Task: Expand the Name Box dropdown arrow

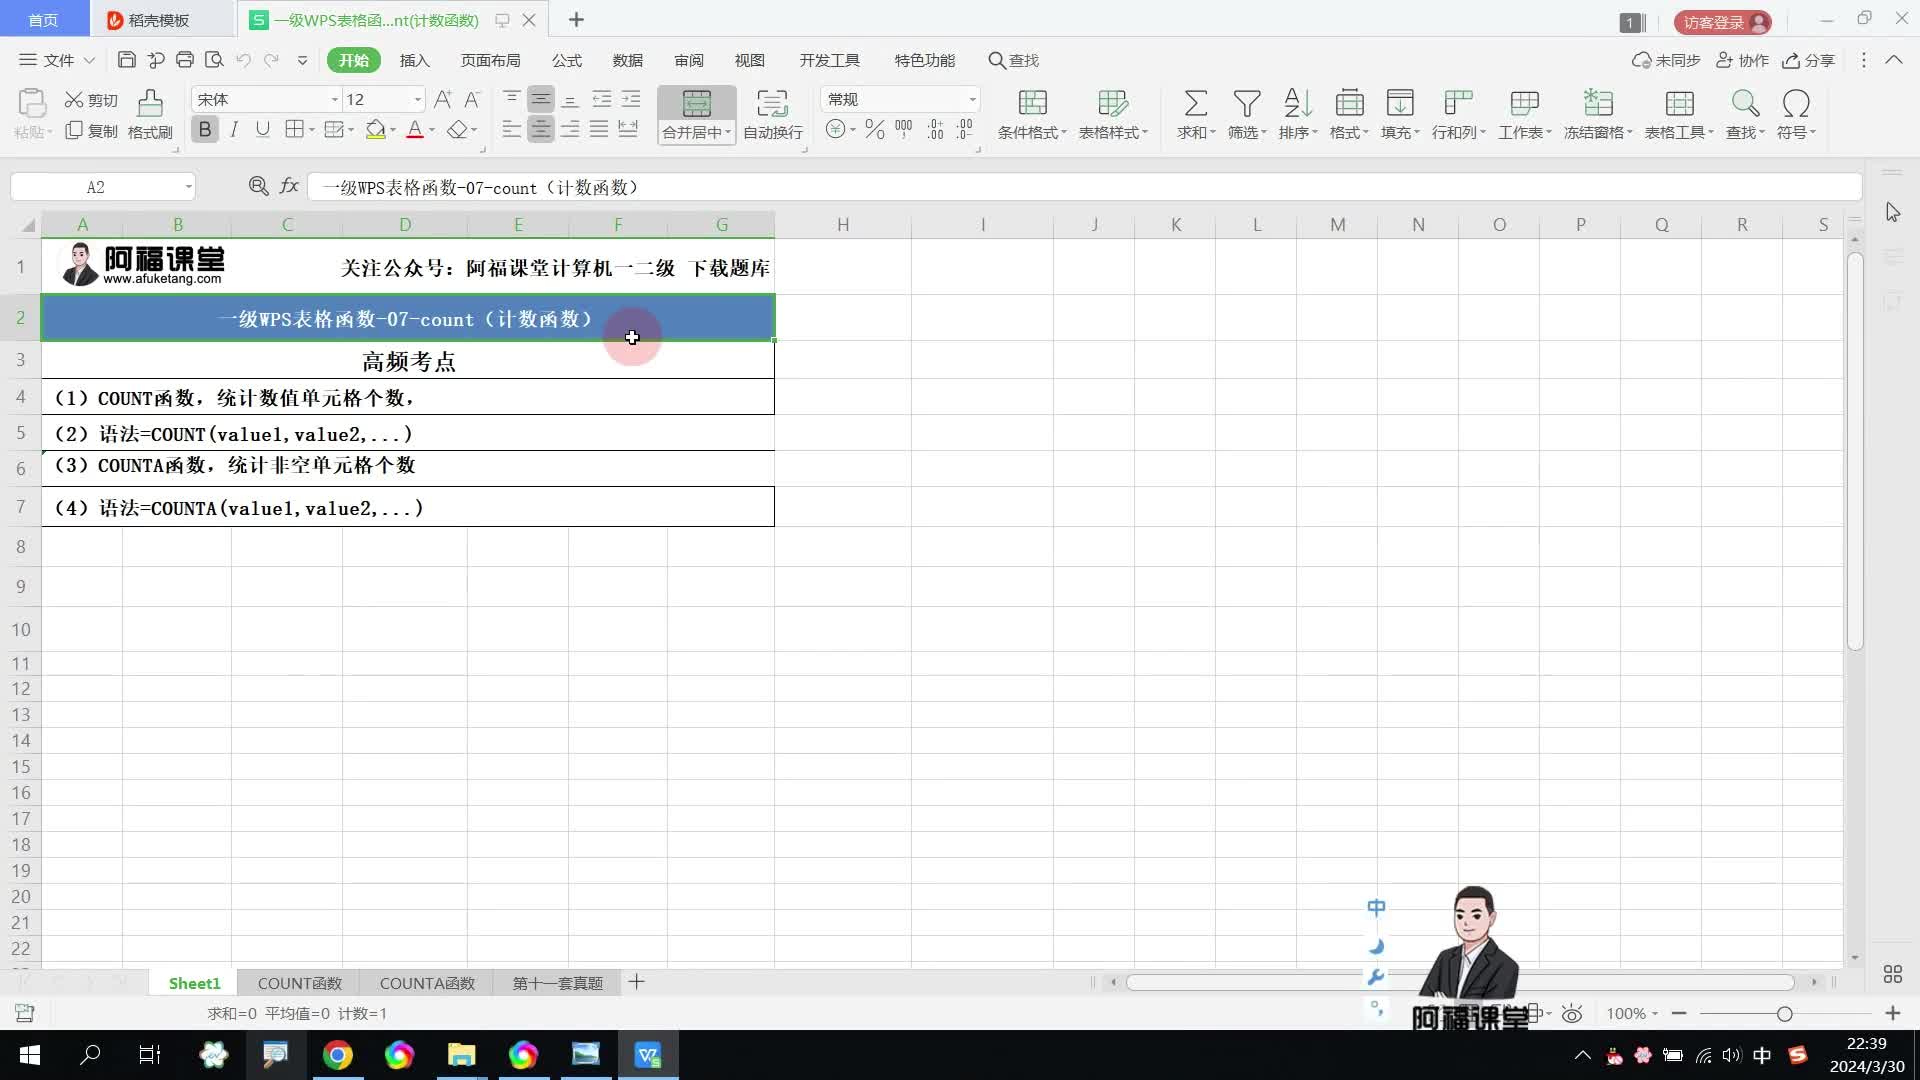Action: tap(188, 187)
